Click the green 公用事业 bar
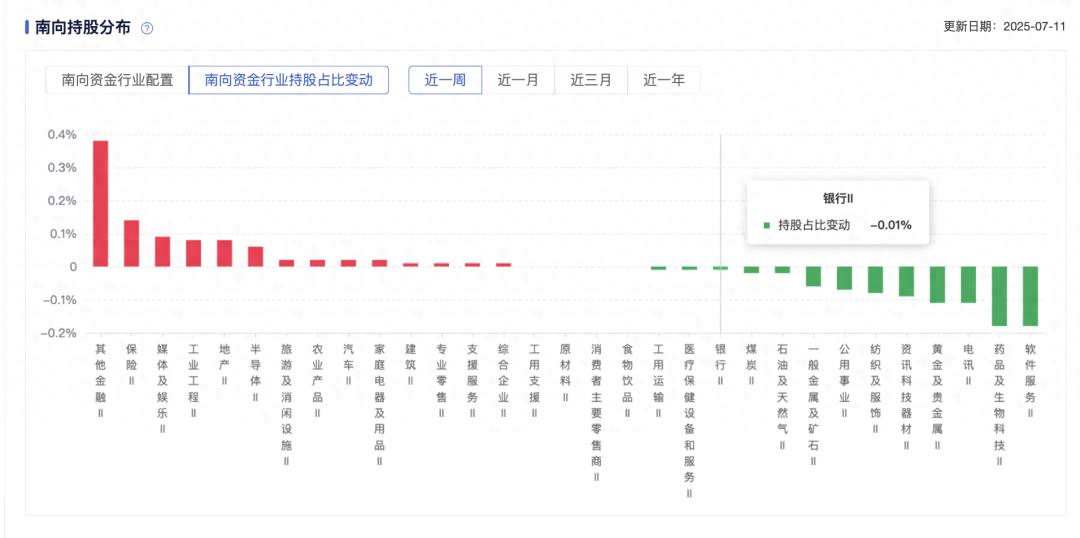 tap(844, 278)
